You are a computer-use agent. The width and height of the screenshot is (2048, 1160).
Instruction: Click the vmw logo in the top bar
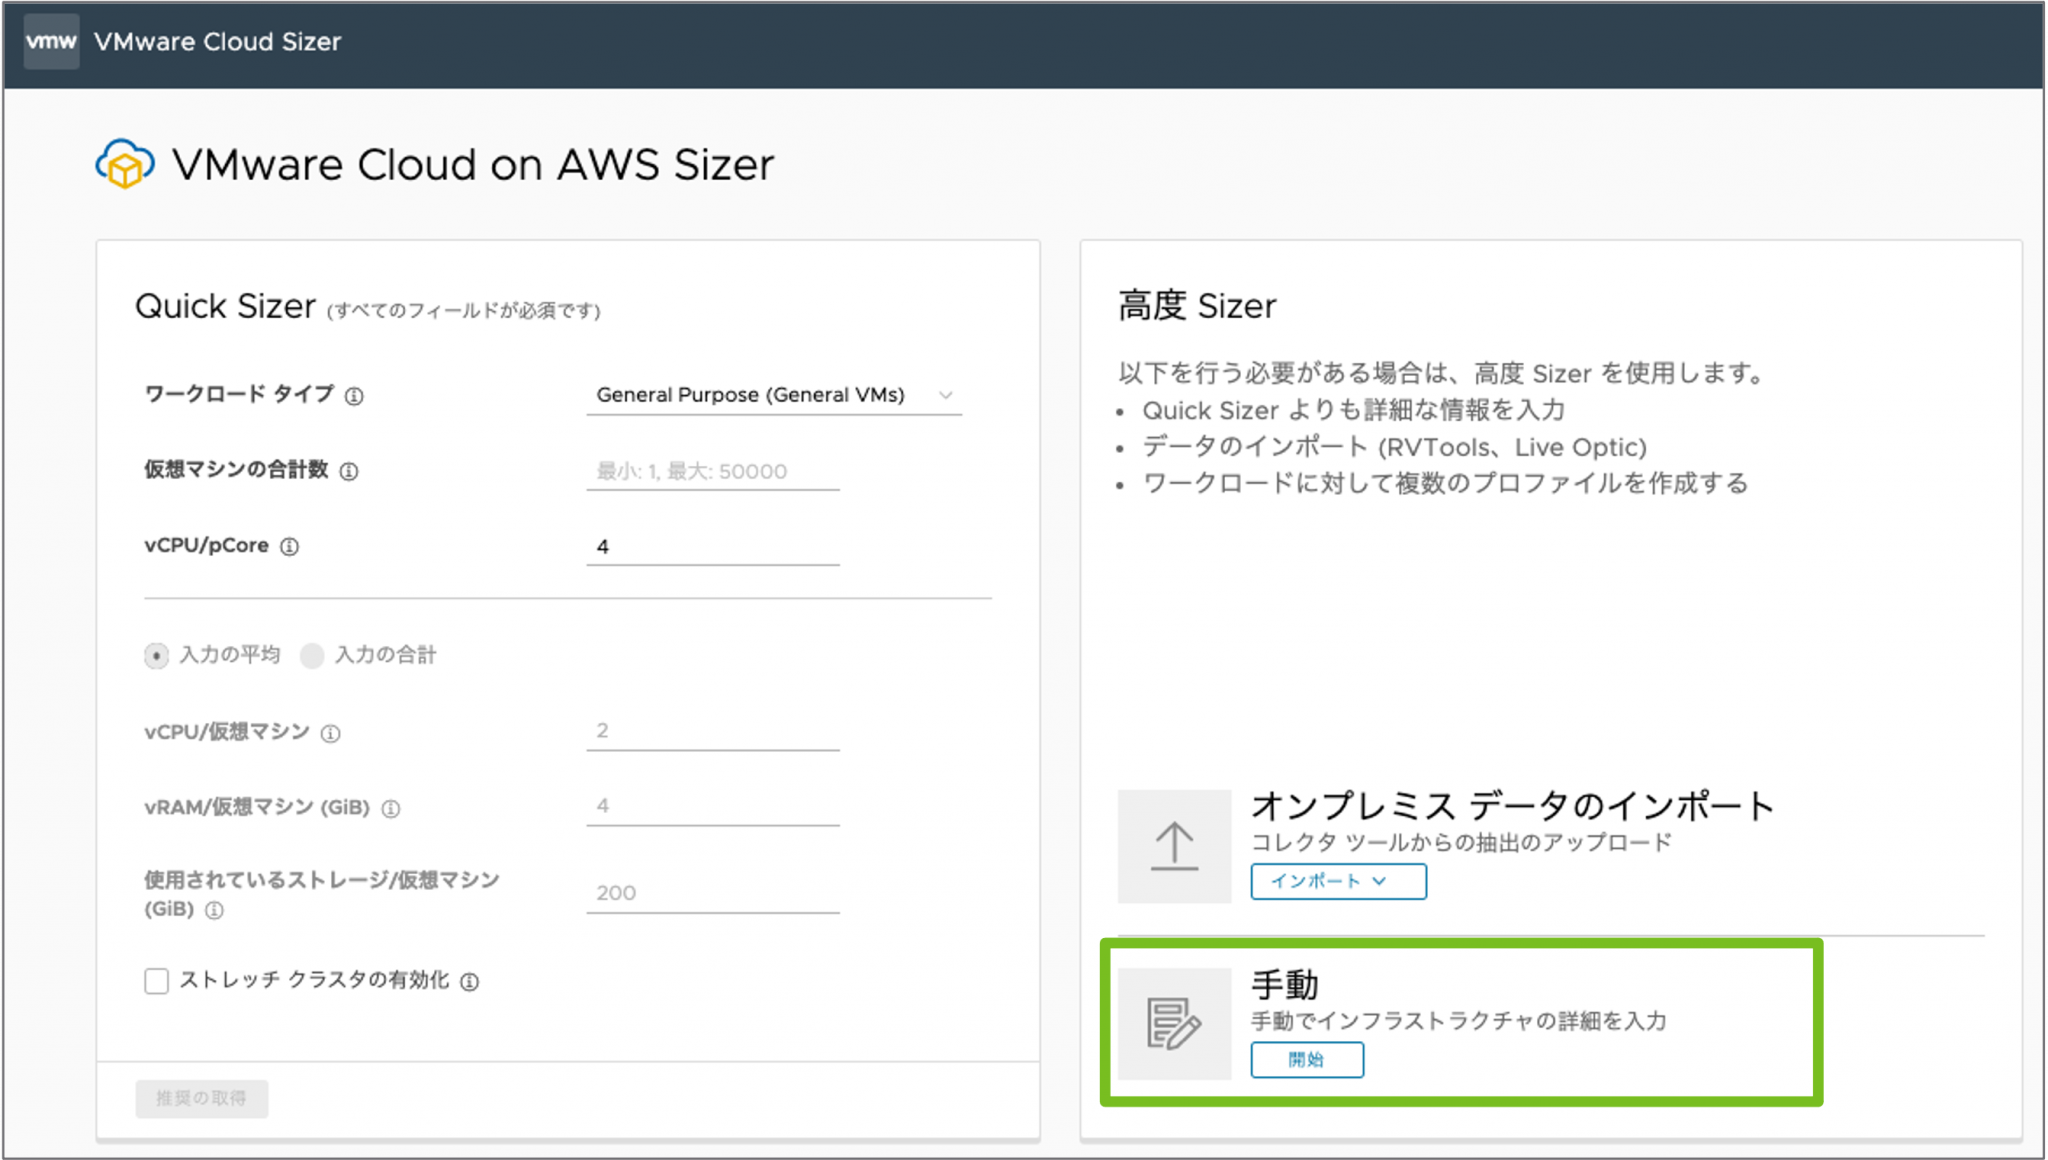click(51, 41)
